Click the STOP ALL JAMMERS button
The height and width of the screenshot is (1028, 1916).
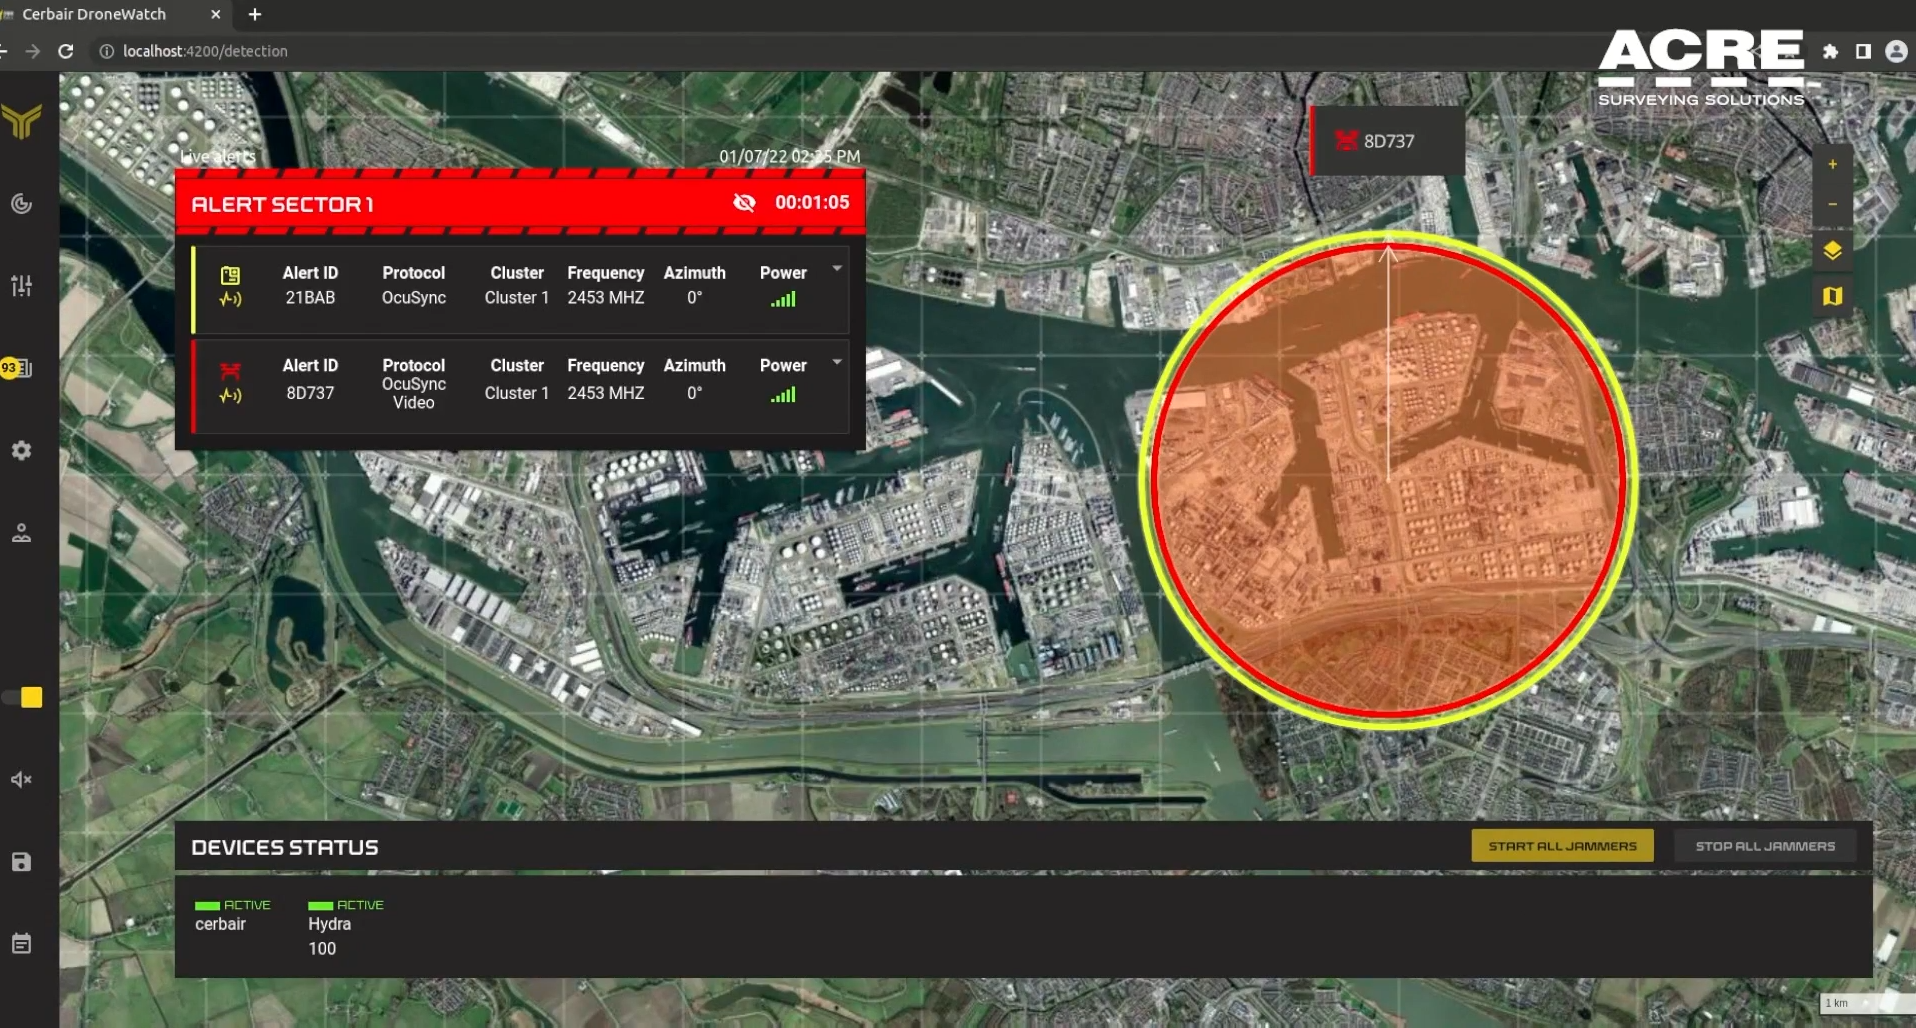[x=1765, y=846]
